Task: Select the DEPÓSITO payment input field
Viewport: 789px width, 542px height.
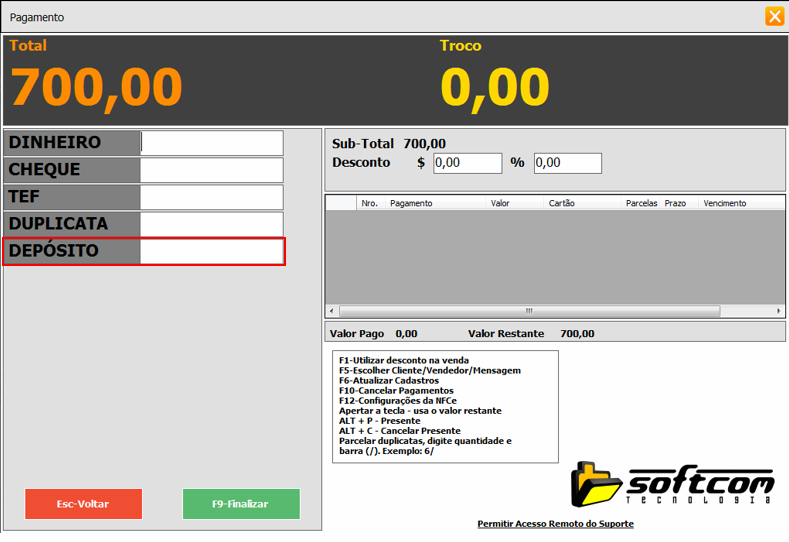Action: point(212,251)
